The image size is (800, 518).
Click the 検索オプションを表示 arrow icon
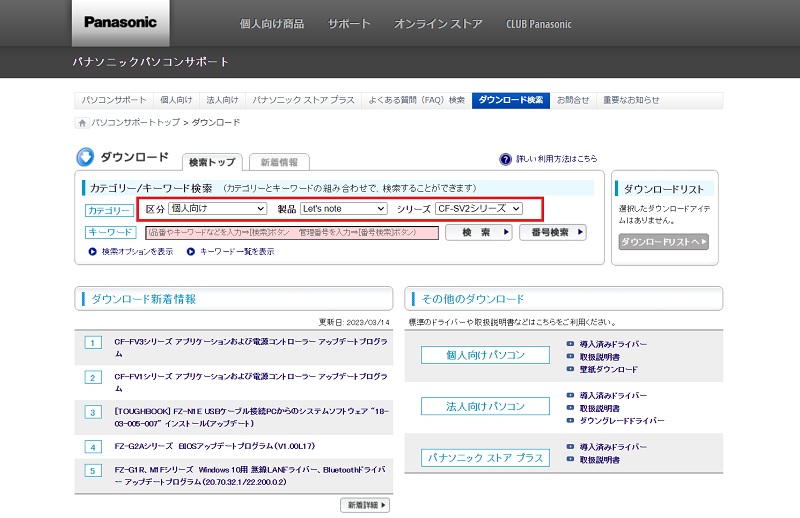click(x=92, y=252)
